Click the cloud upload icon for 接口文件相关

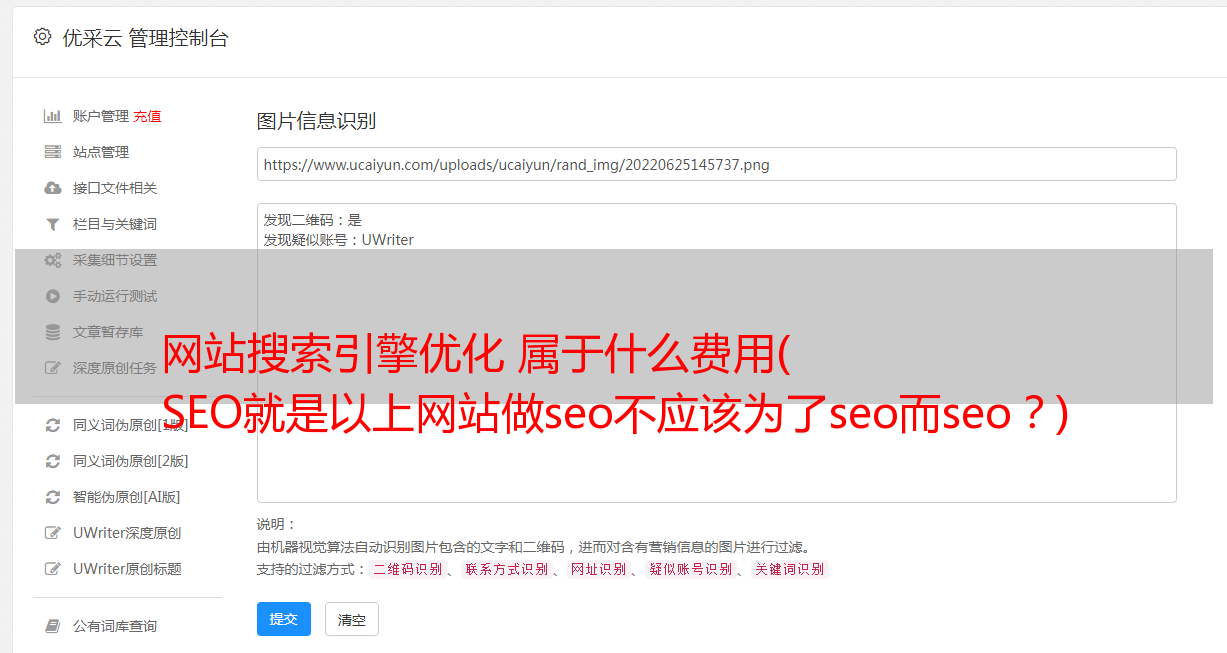click(x=53, y=188)
